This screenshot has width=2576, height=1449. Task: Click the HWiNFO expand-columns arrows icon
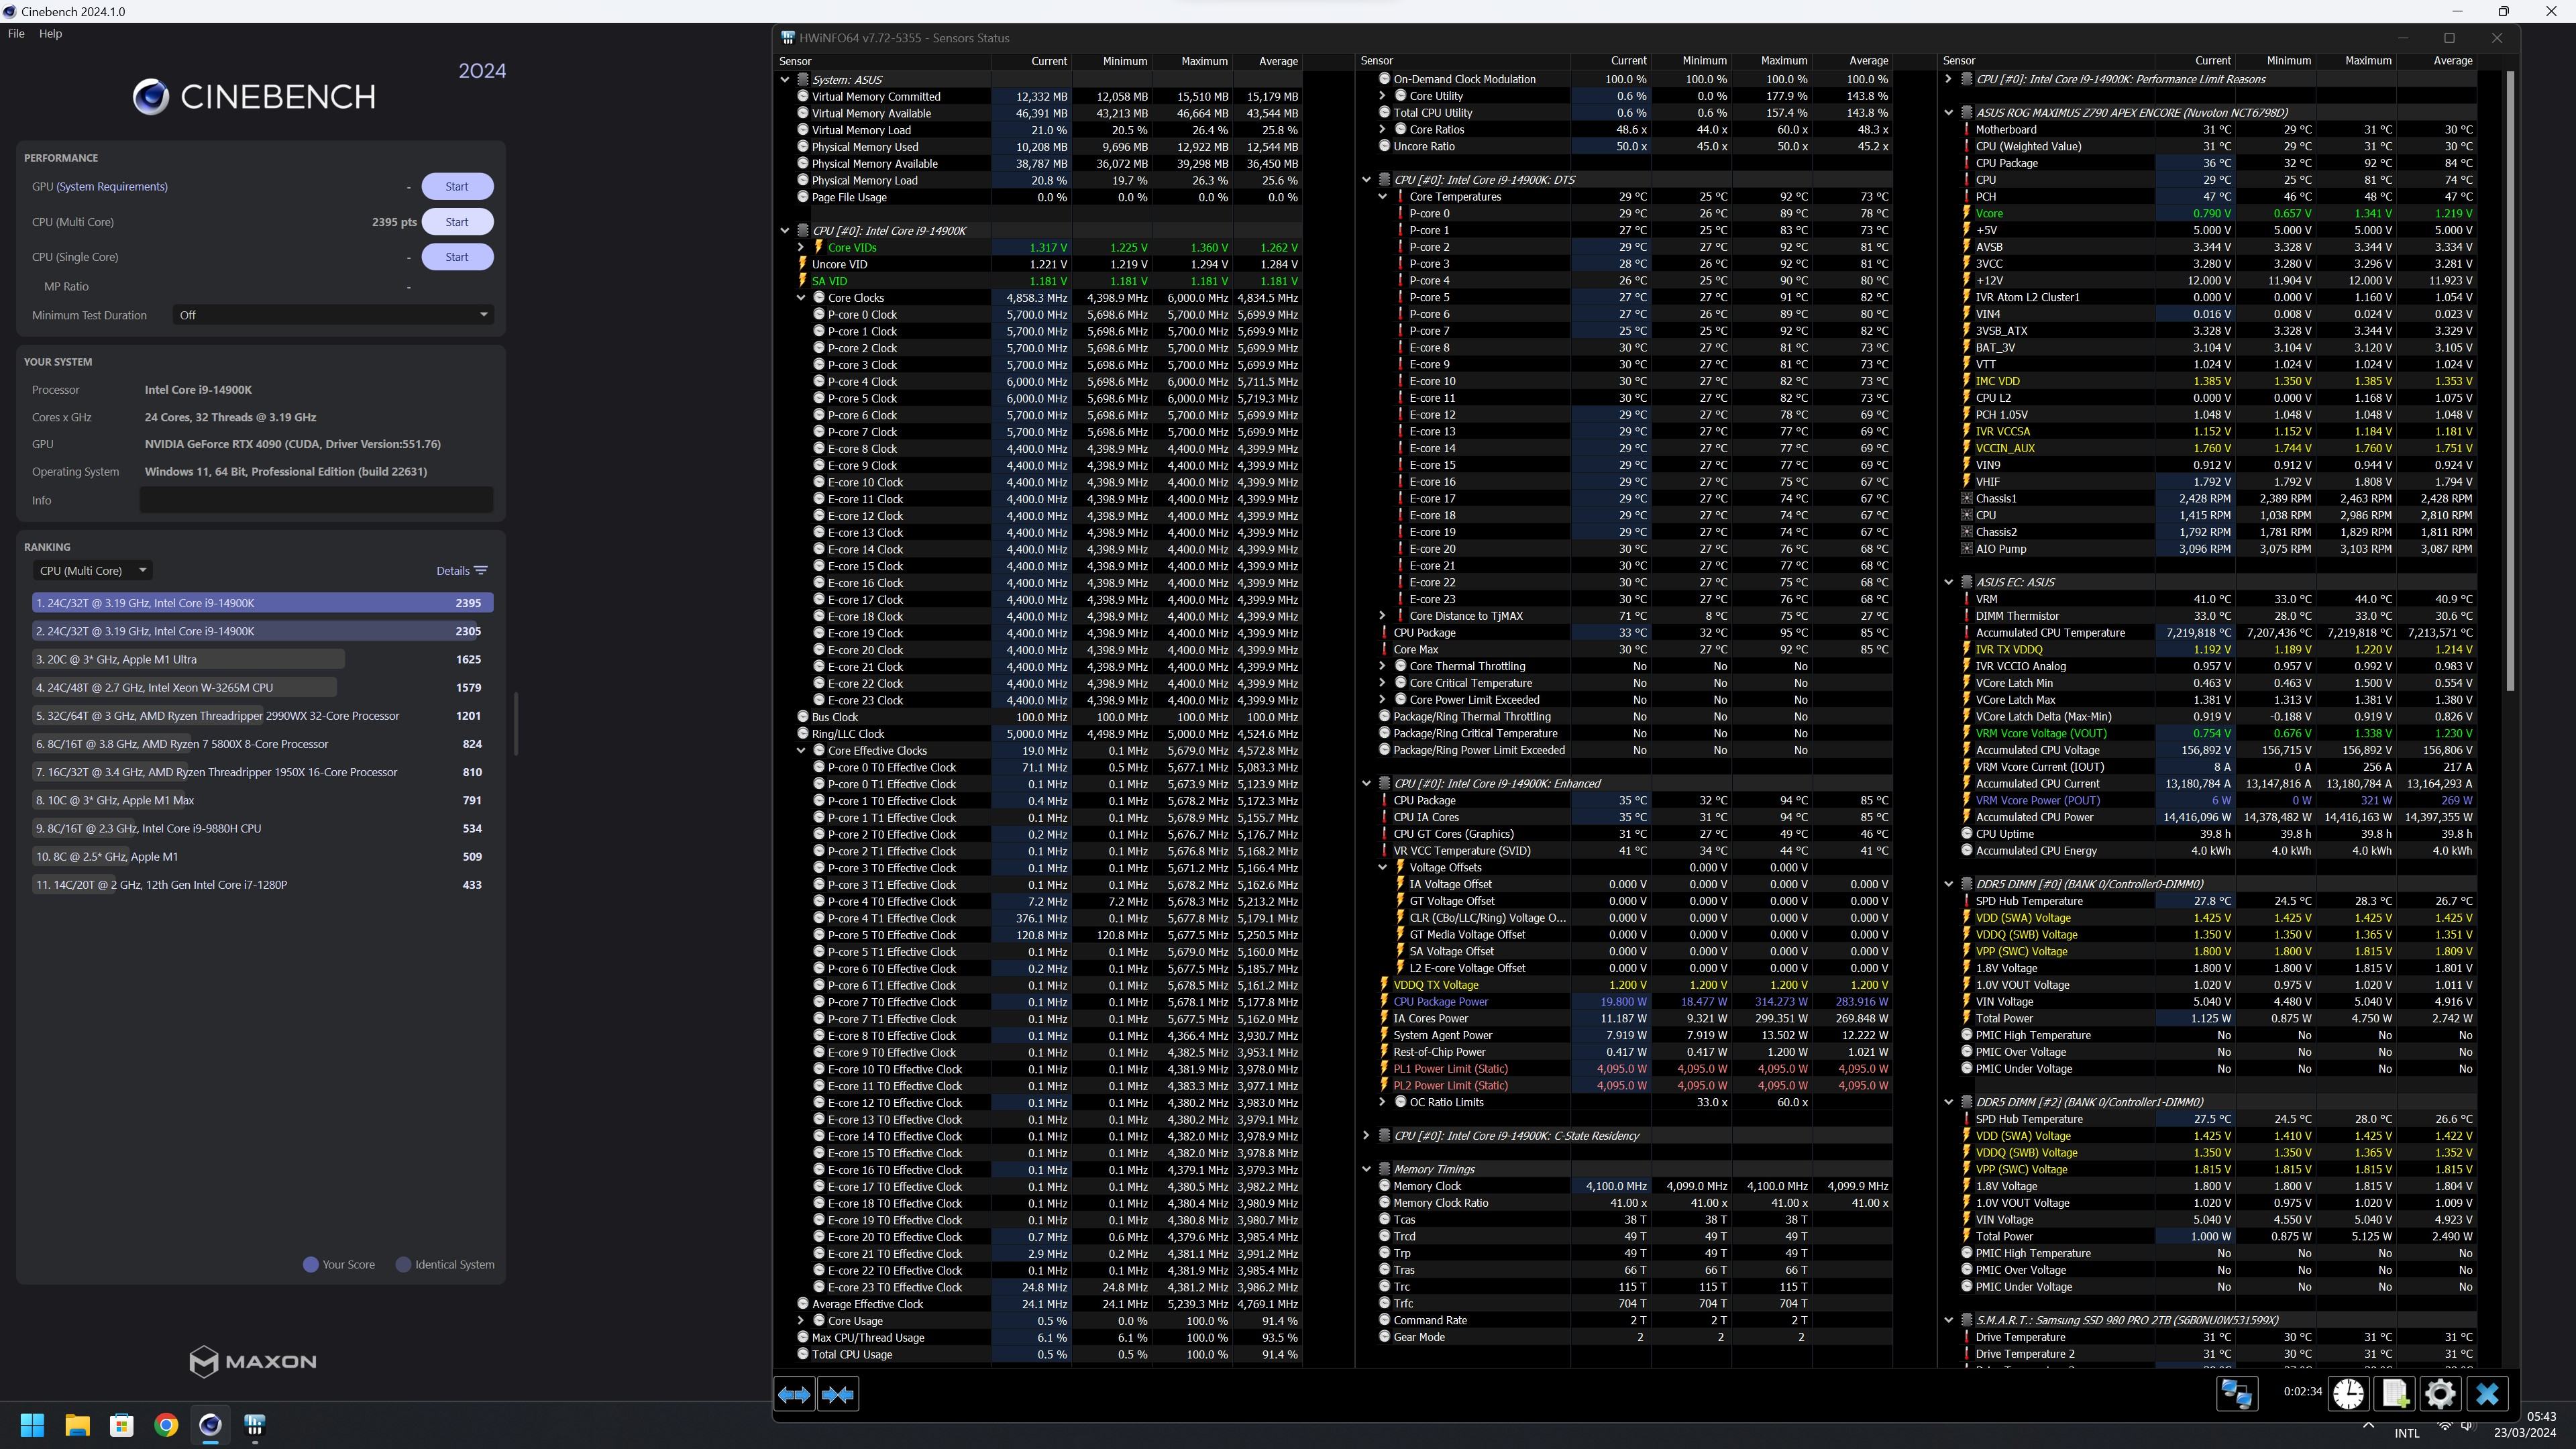(794, 1394)
